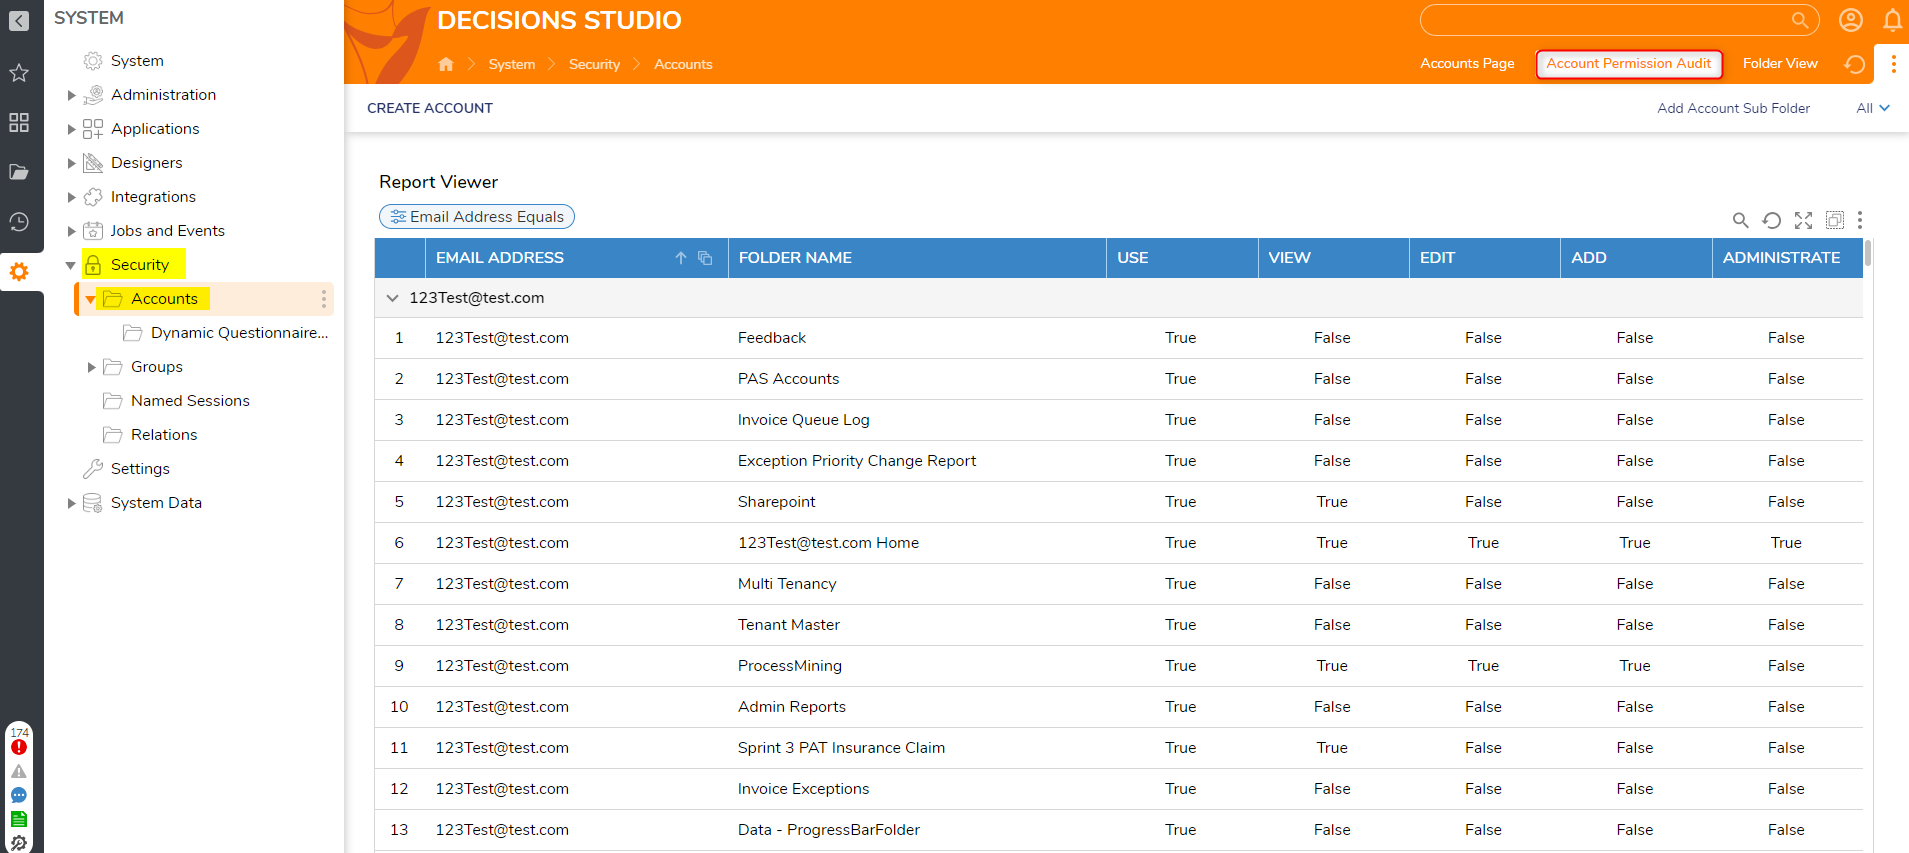Image resolution: width=1909 pixels, height=853 pixels.
Task: Click the magnifier icon in top search box
Action: 1799,20
